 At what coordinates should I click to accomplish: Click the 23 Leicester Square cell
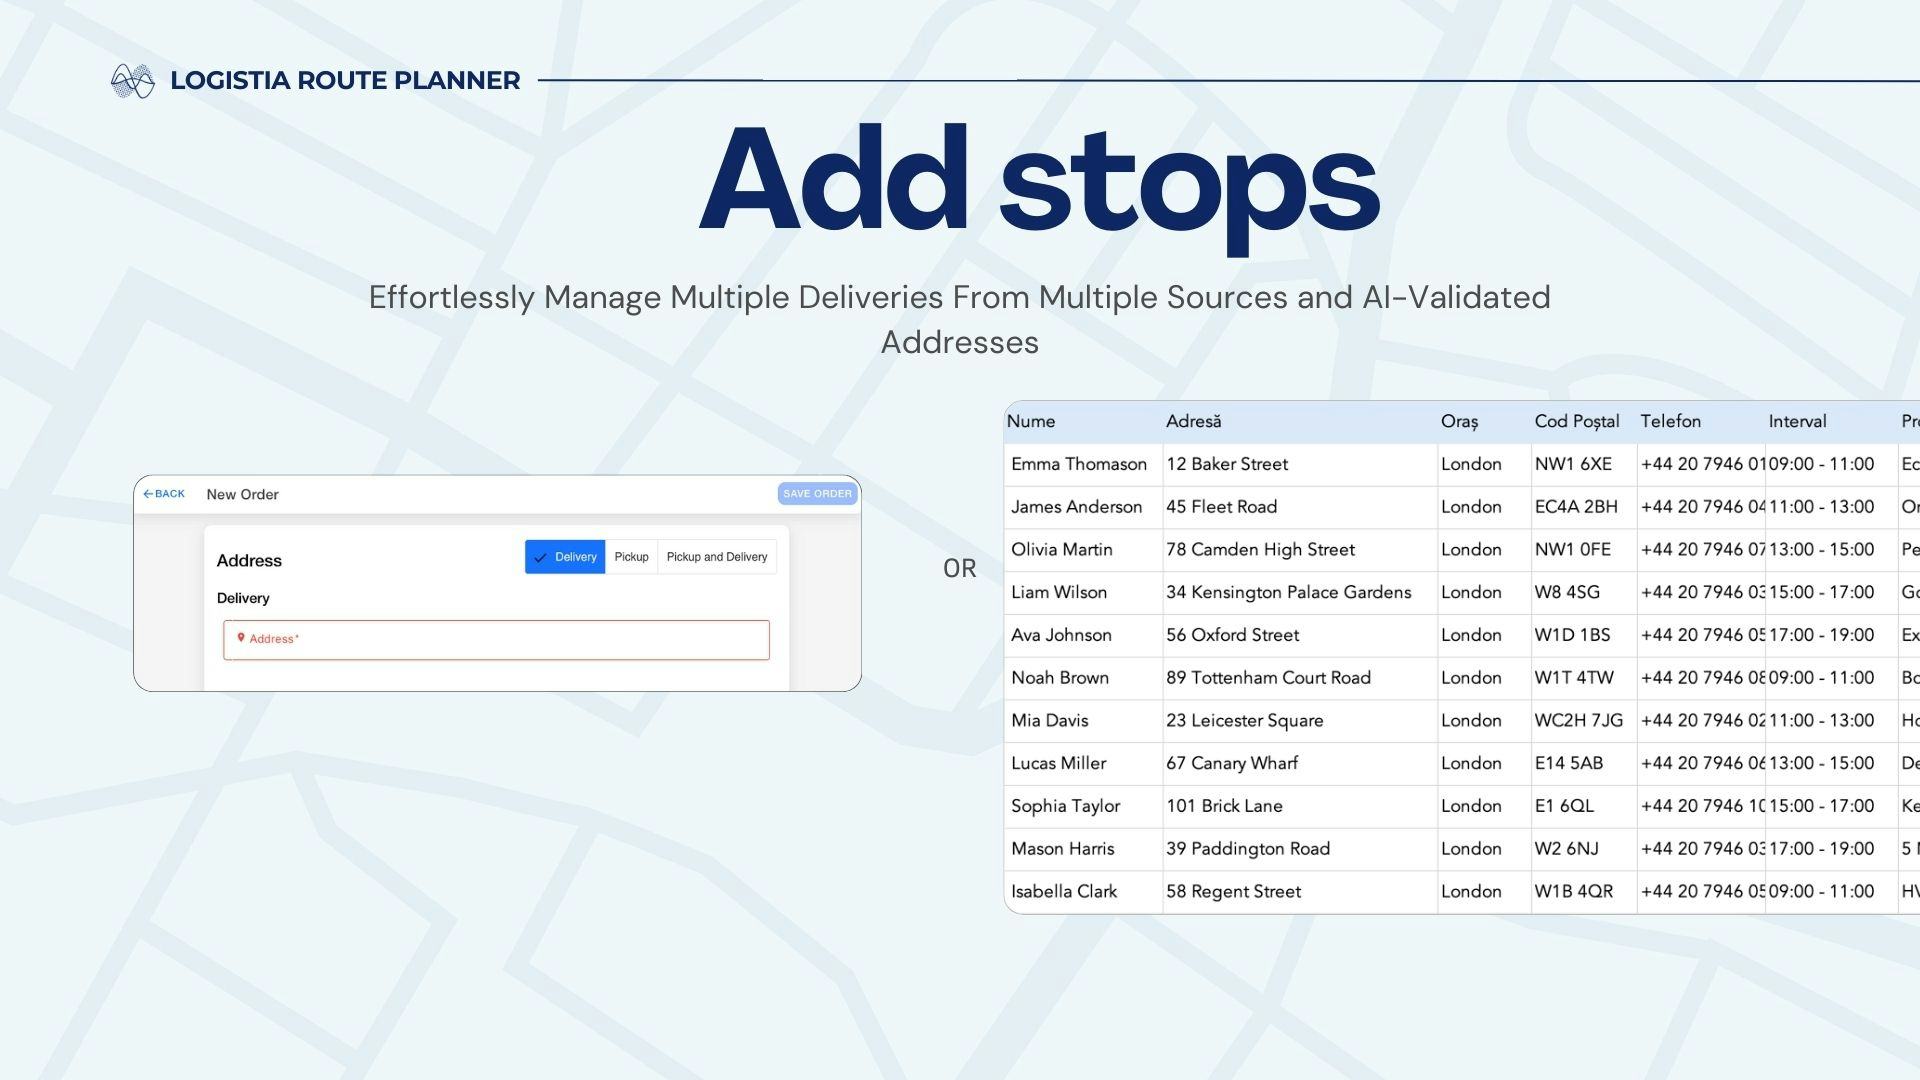coord(1300,721)
